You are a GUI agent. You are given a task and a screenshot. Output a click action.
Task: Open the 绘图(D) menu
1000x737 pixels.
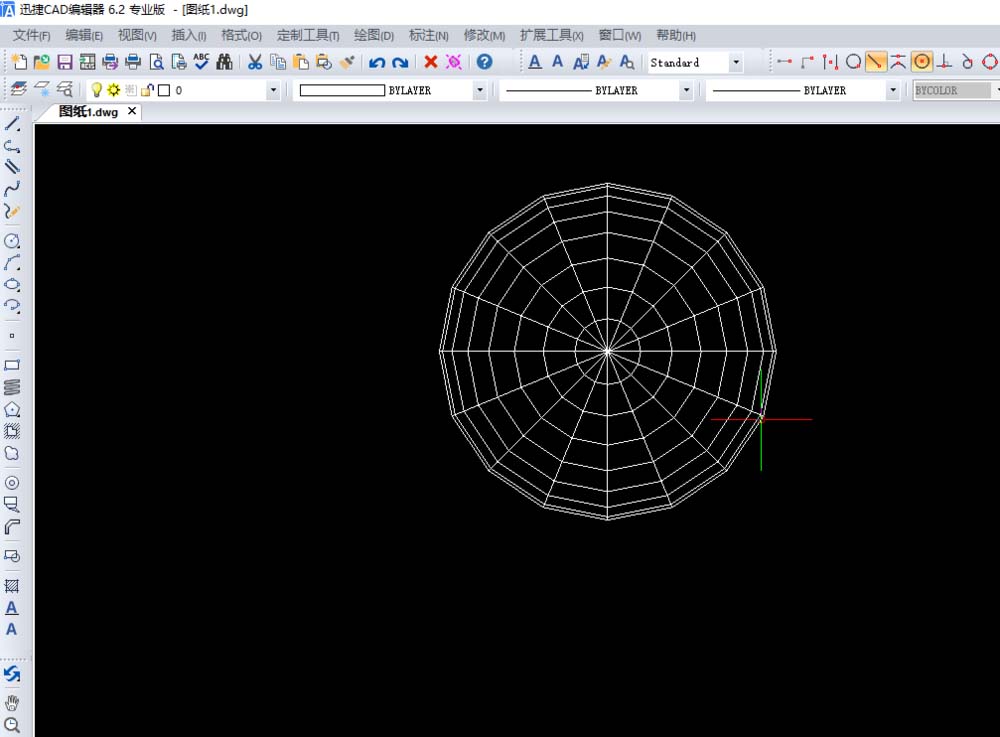click(374, 35)
